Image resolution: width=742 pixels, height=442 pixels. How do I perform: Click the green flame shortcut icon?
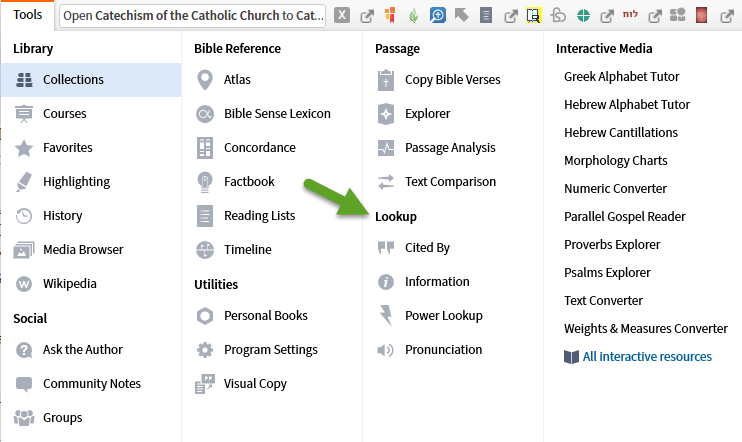414,16
